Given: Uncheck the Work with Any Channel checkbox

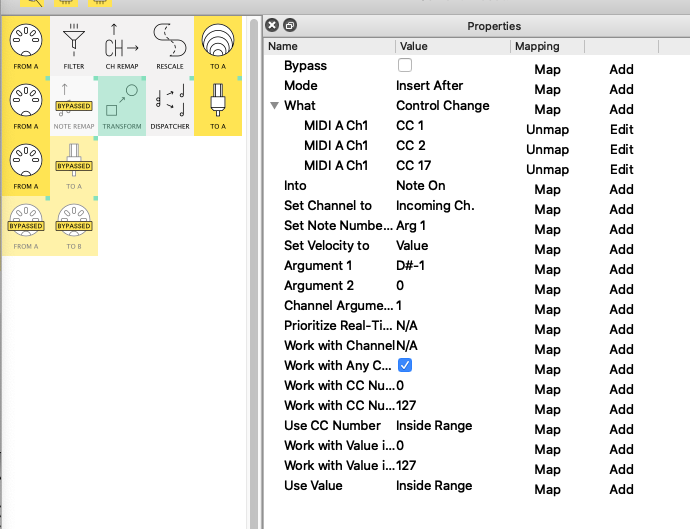Looking at the screenshot, I should 405,366.
